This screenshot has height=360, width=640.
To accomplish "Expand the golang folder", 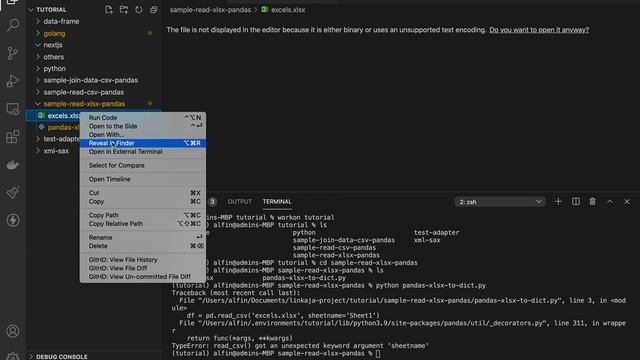I will coord(93,33).
